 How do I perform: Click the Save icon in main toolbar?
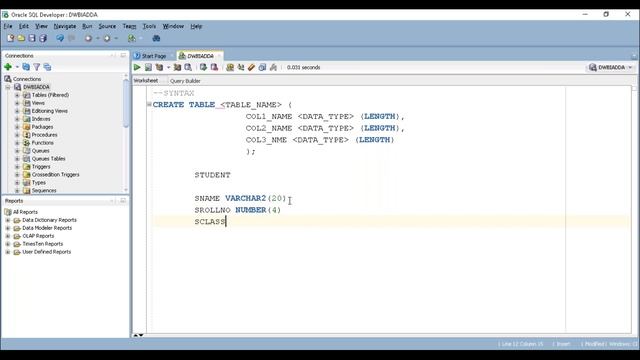coord(32,38)
